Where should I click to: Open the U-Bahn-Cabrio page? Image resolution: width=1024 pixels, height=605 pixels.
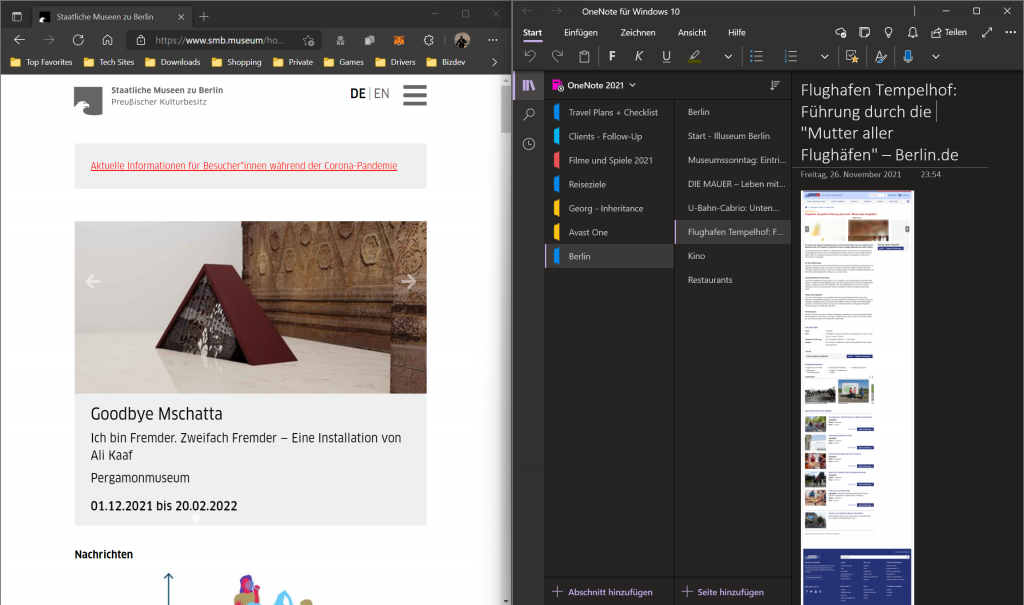(x=733, y=208)
